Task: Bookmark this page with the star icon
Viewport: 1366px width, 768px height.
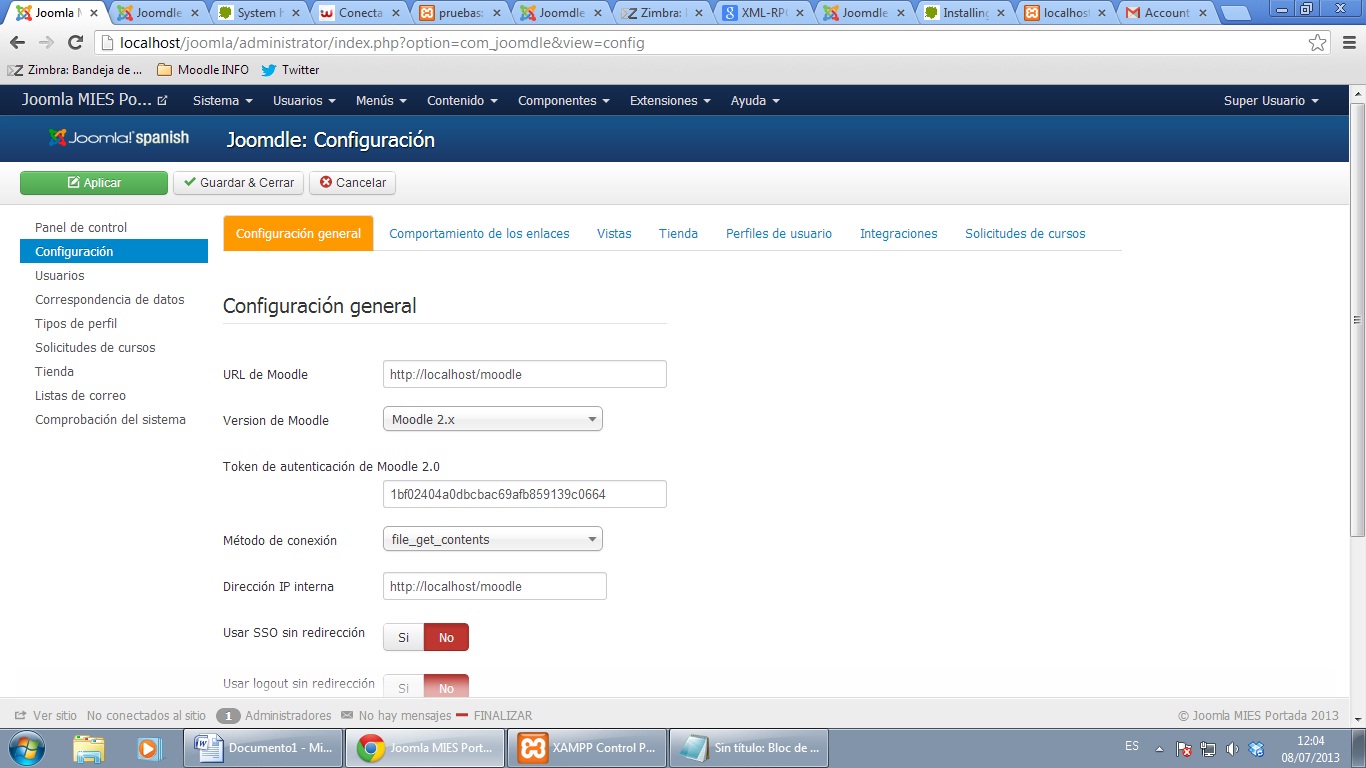Action: (x=1317, y=43)
